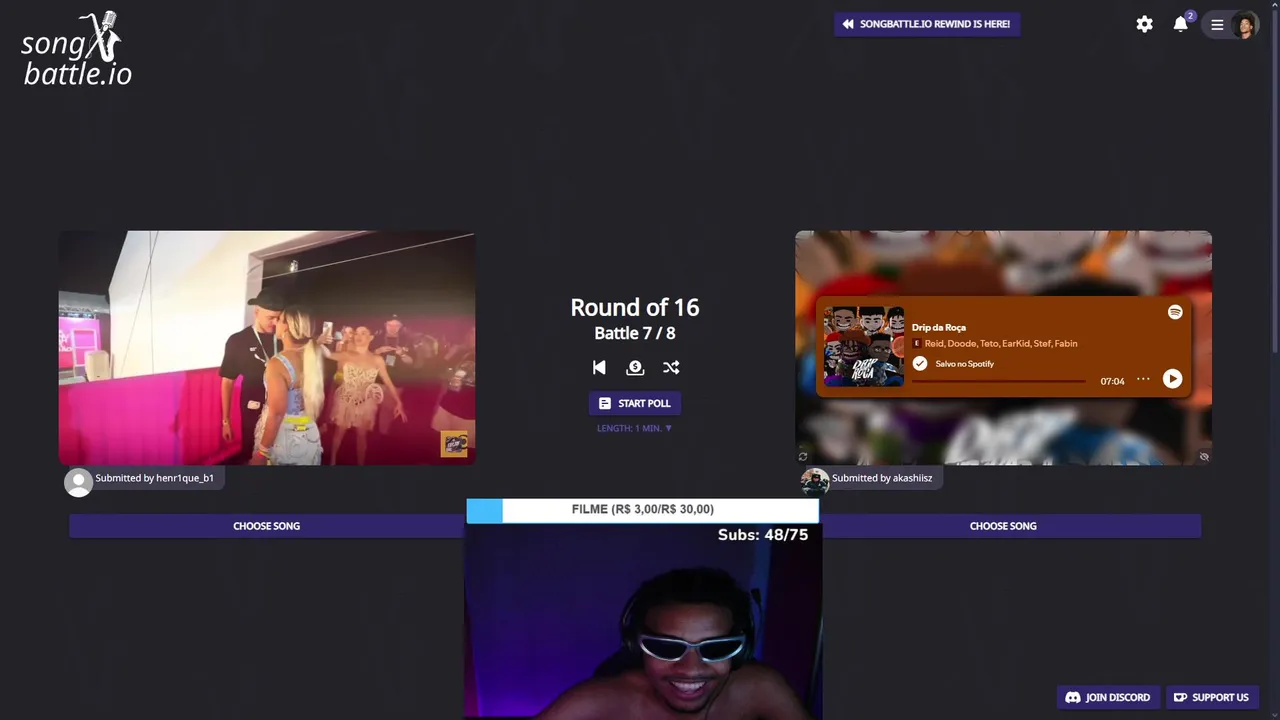Reload the Spotify embed player
This screenshot has height=720, width=1280.
(x=802, y=457)
